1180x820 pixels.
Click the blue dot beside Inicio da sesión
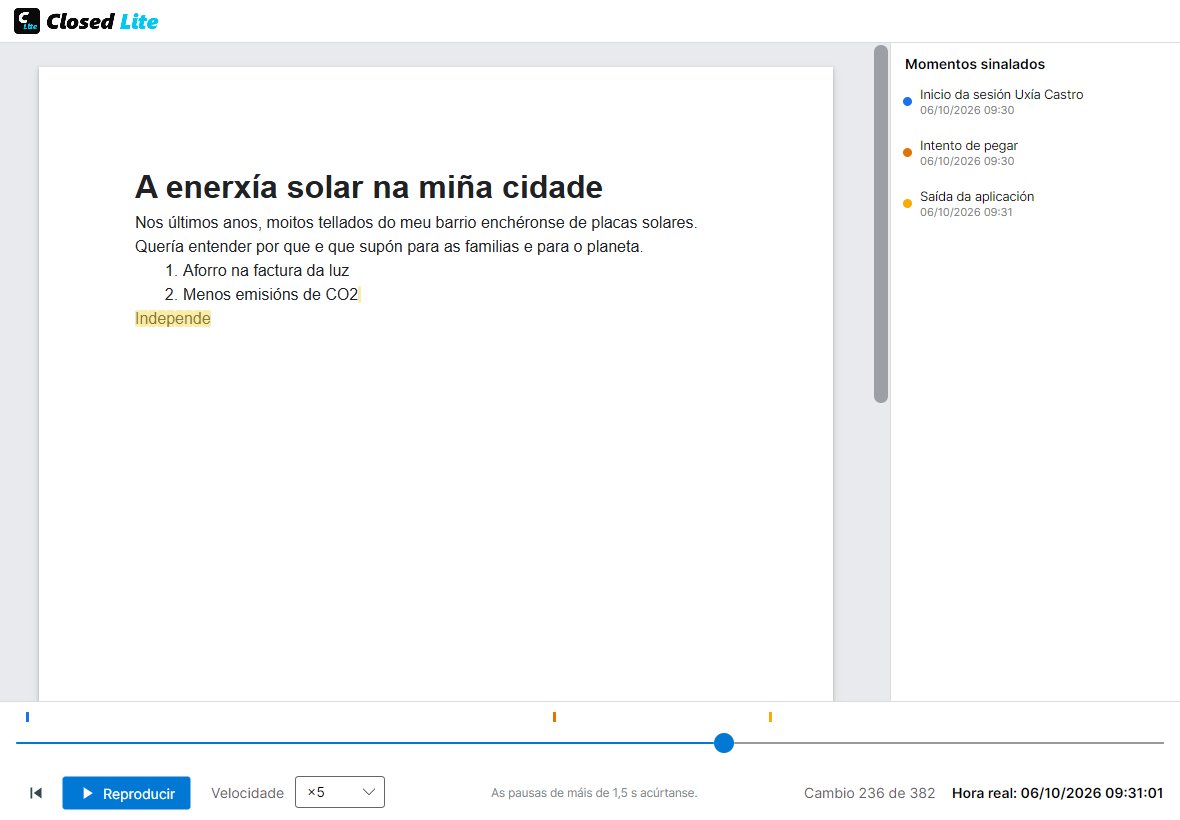coord(908,102)
